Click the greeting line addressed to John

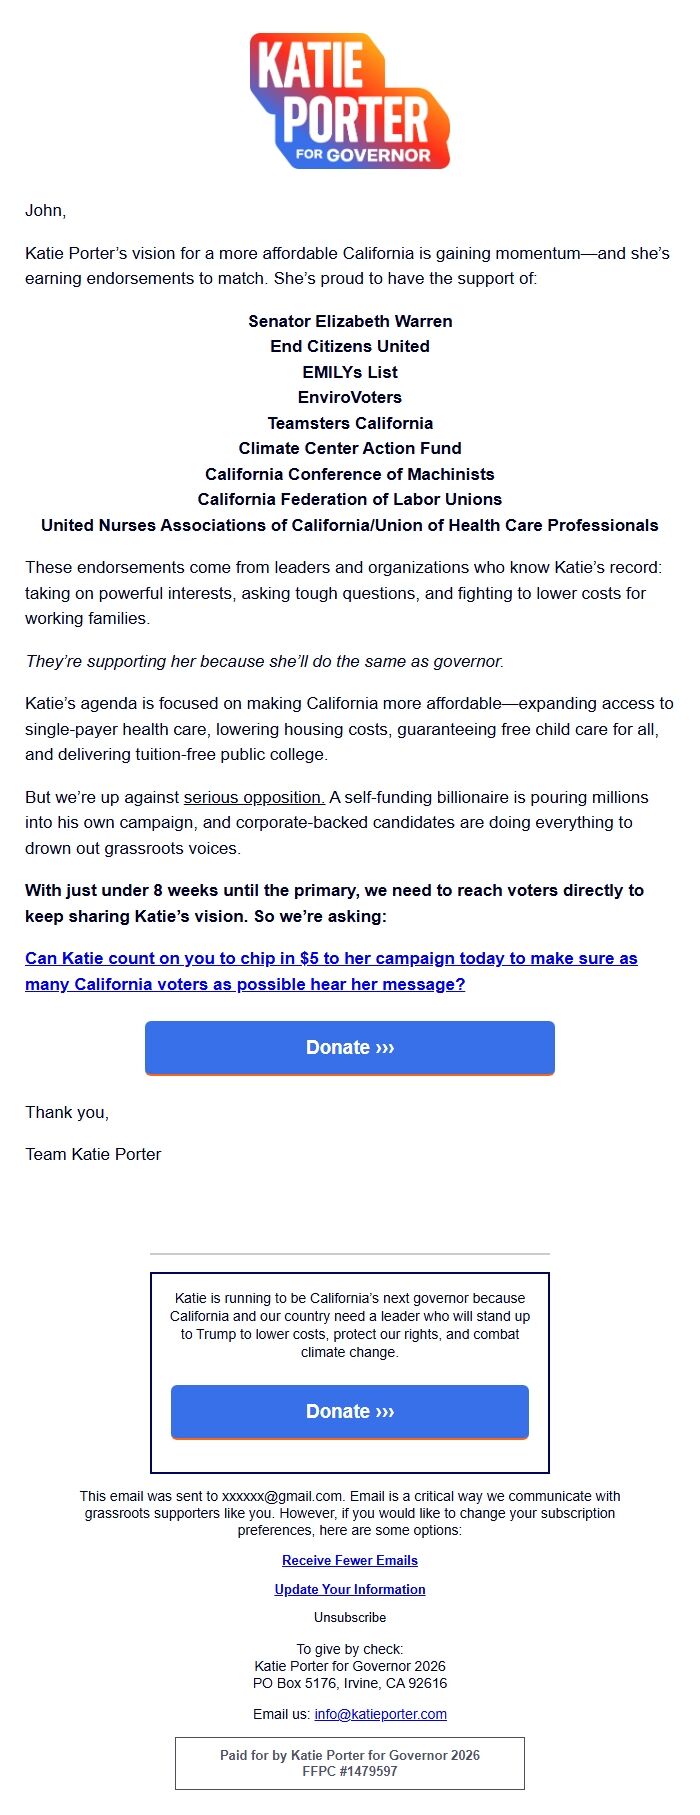pos(44,211)
